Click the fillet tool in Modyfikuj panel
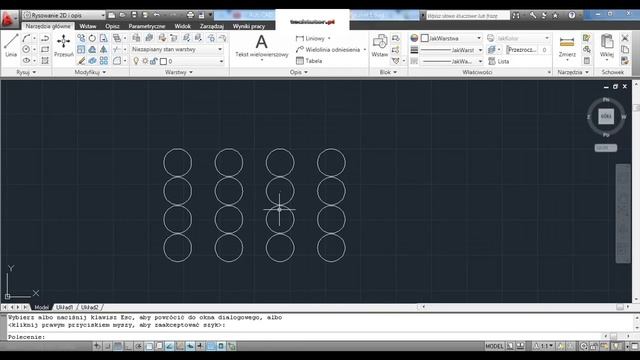 point(117,61)
